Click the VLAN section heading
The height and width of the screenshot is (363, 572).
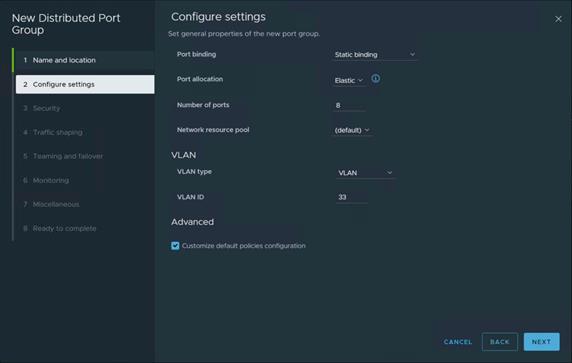tap(183, 155)
